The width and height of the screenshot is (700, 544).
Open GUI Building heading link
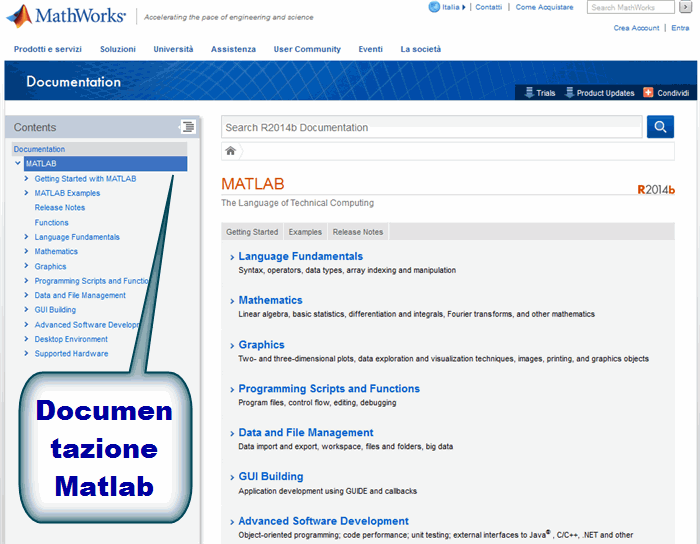pyautogui.click(x=271, y=476)
